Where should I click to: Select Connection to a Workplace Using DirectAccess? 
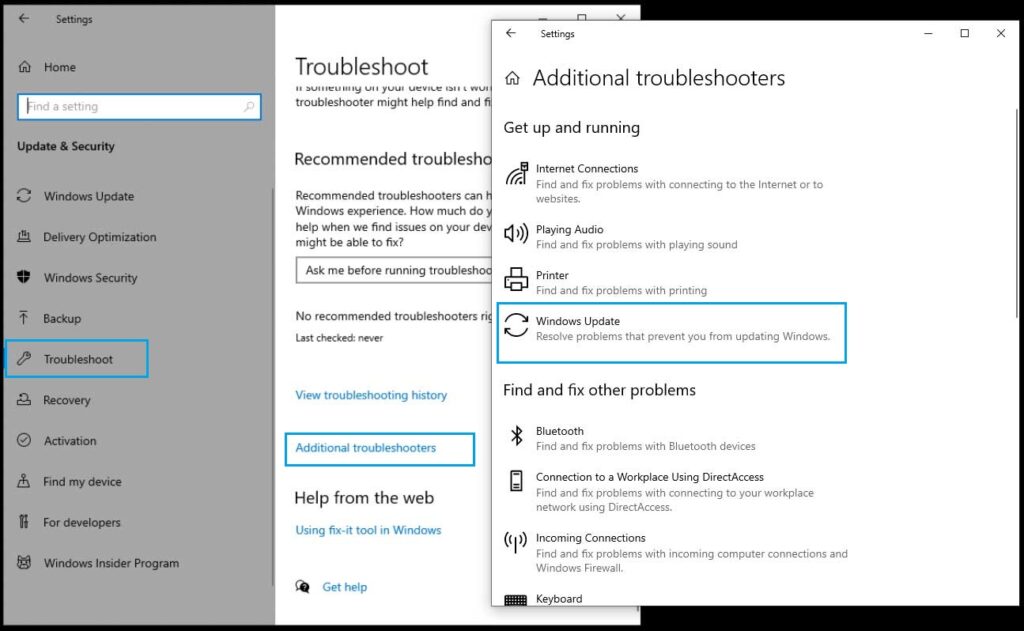(650, 477)
